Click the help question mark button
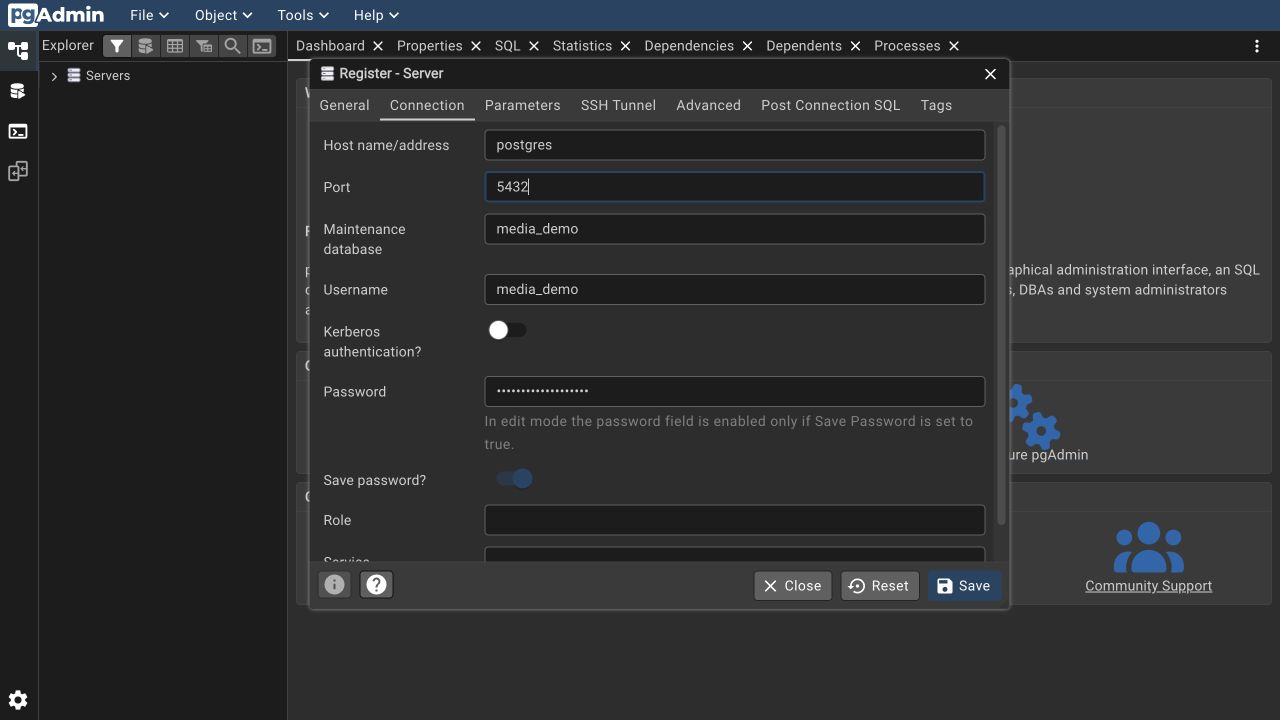 coord(376,585)
